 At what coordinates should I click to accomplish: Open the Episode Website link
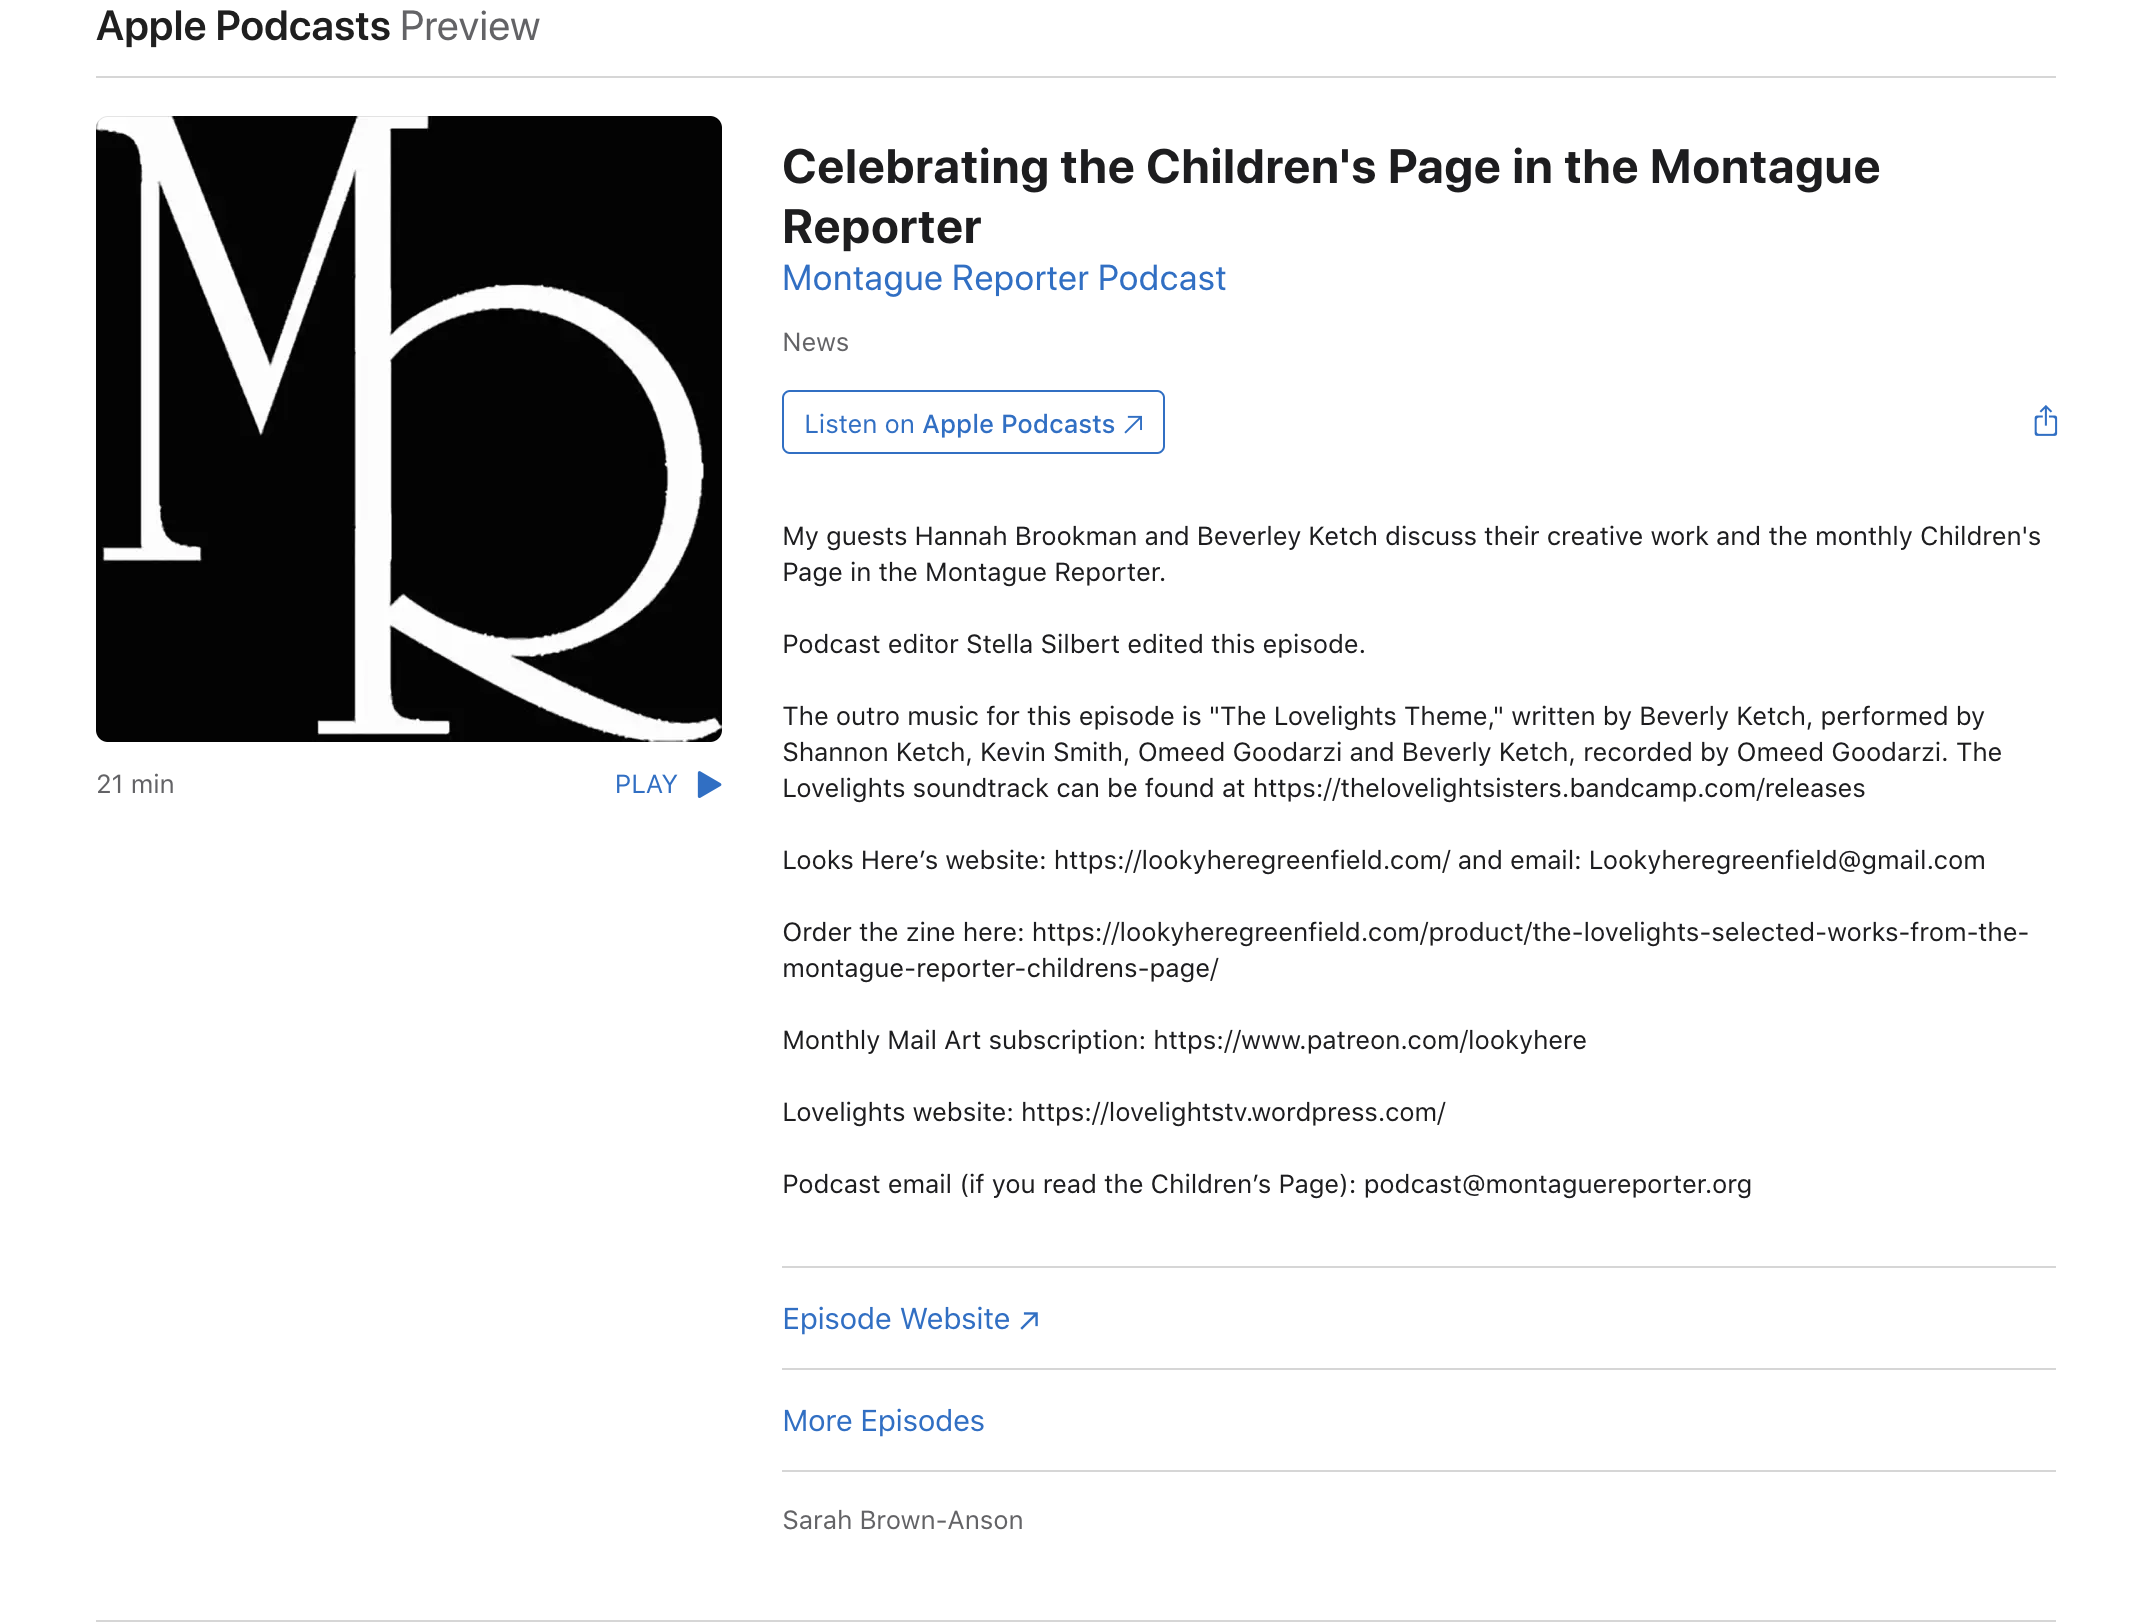[x=896, y=1319]
